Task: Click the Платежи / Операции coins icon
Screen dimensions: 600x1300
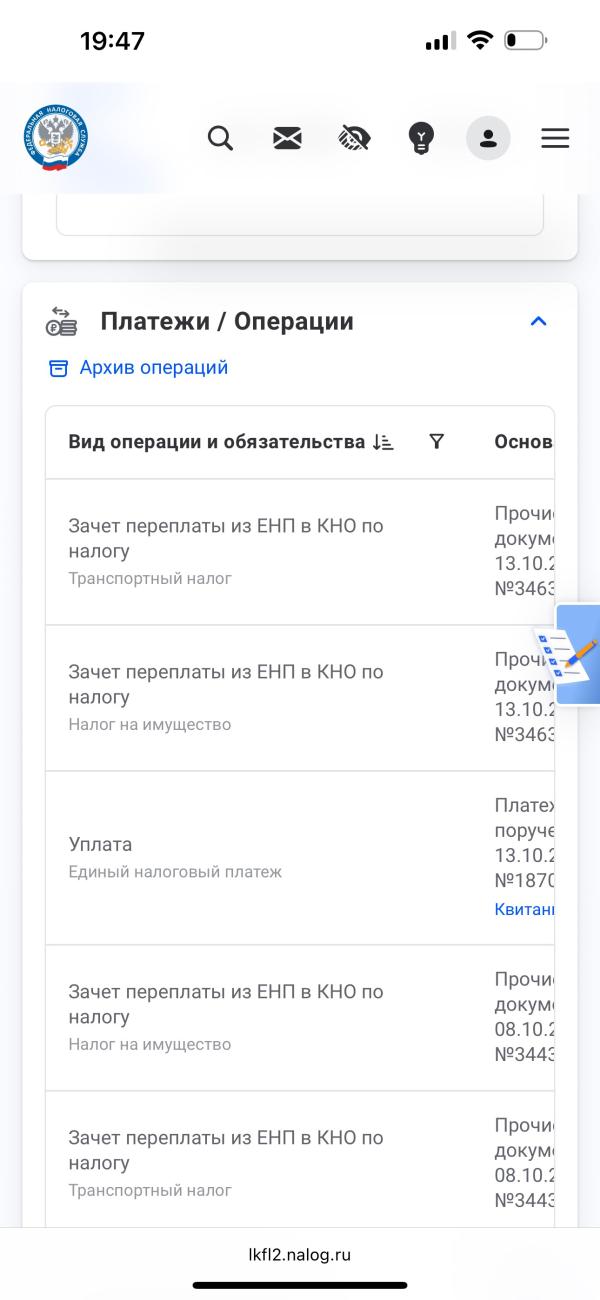Action: pos(61,322)
